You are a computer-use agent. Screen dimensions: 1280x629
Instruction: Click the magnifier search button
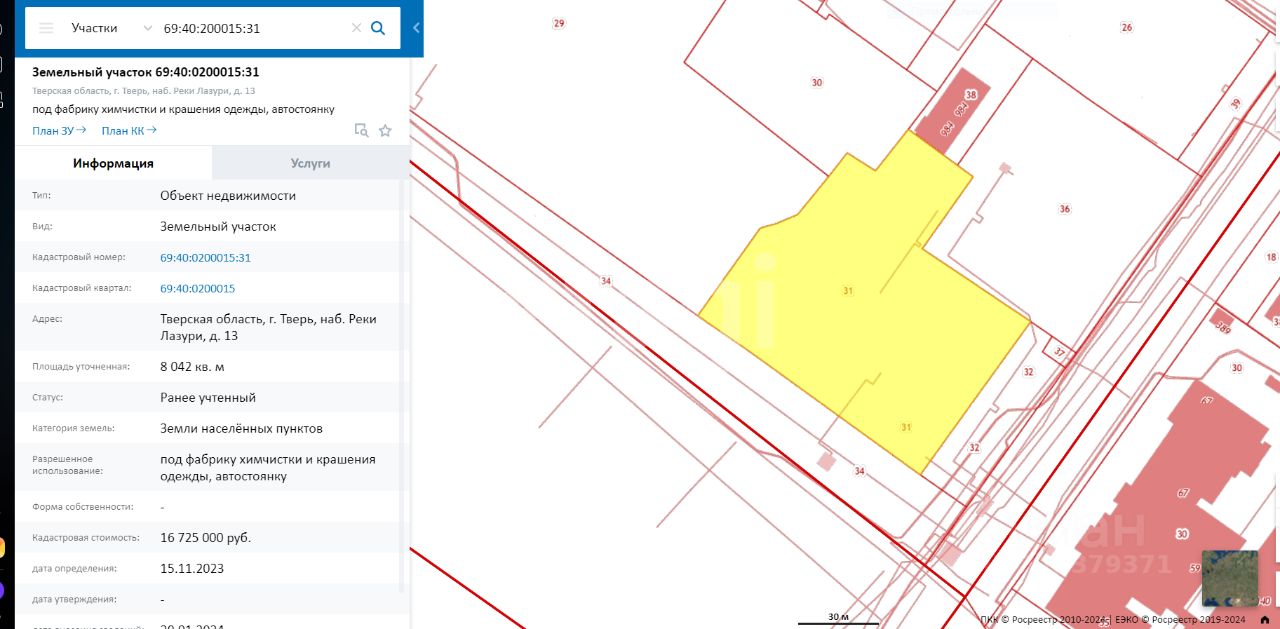(378, 28)
